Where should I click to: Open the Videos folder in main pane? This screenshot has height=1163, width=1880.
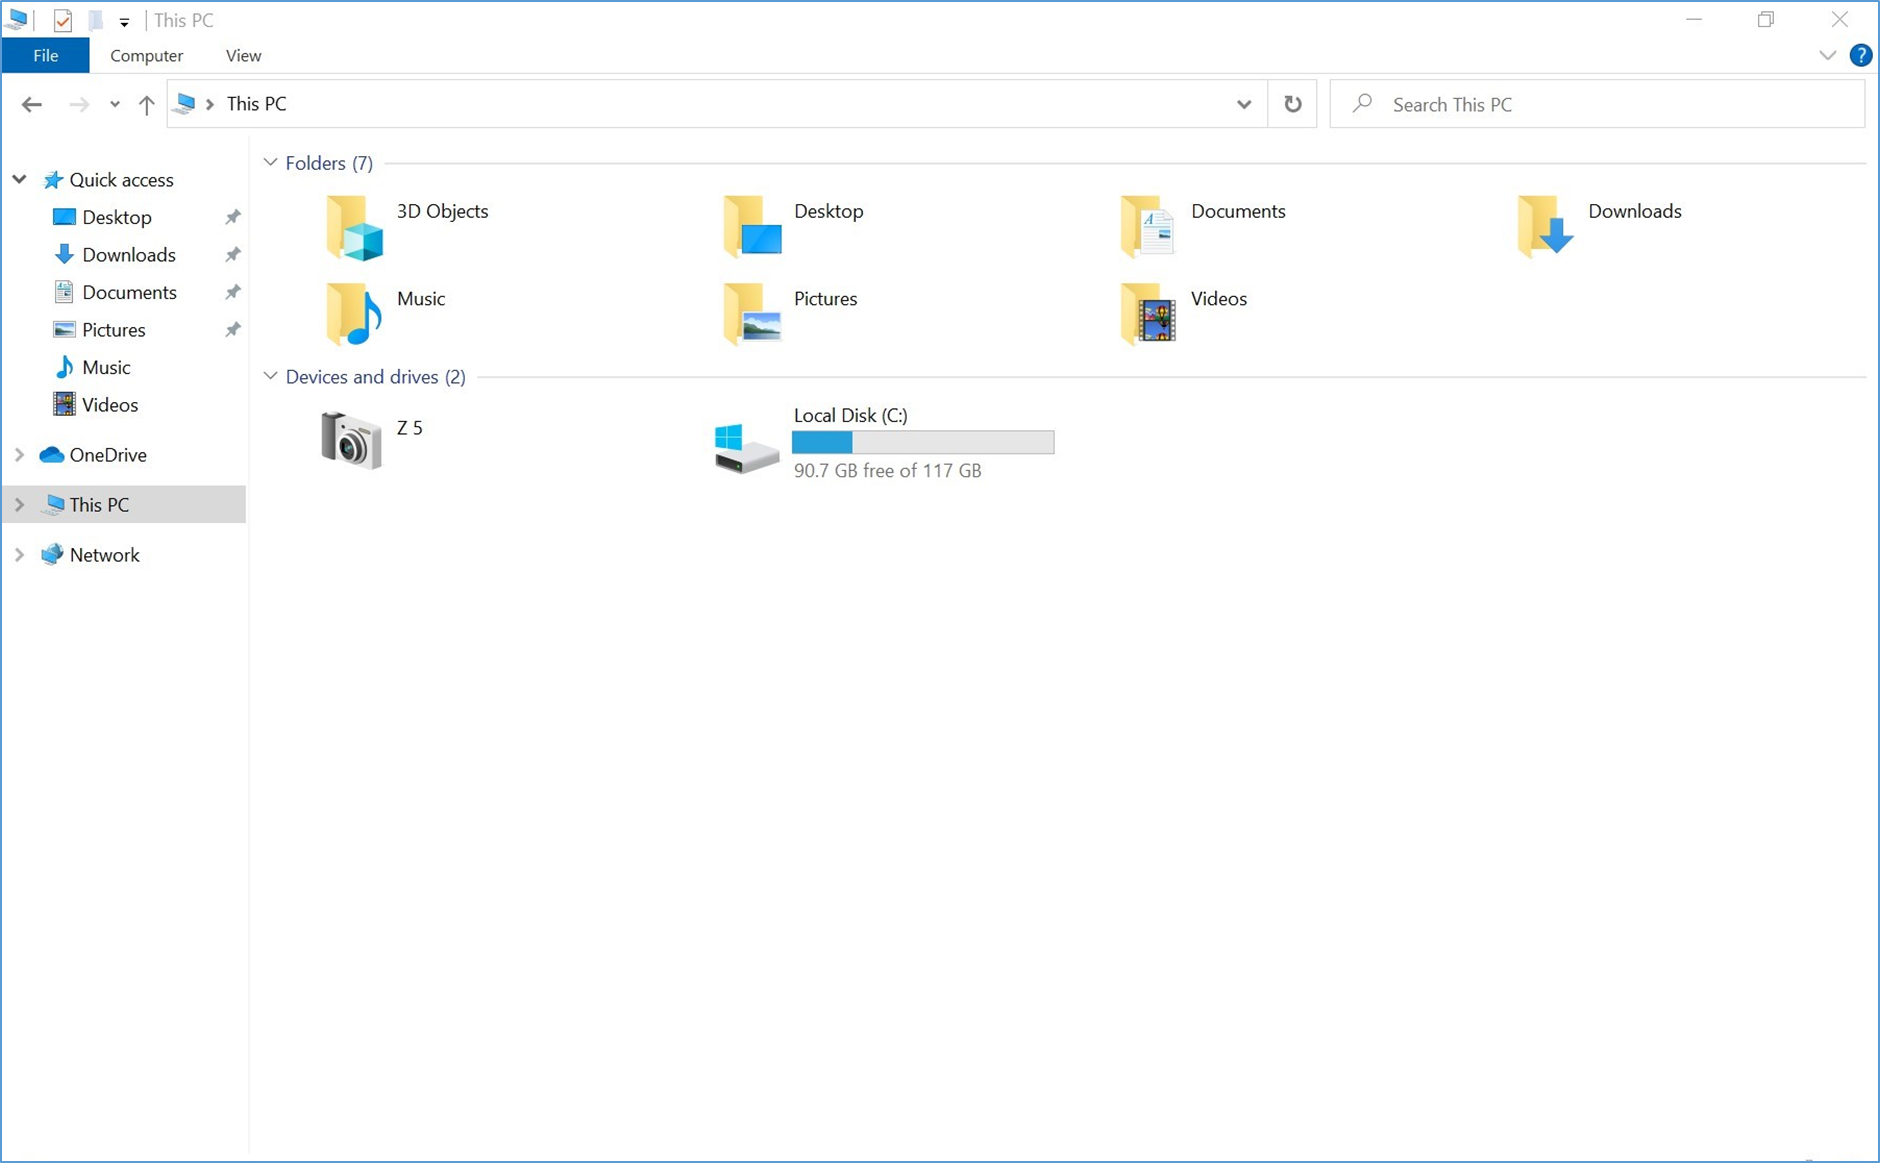(x=1218, y=298)
